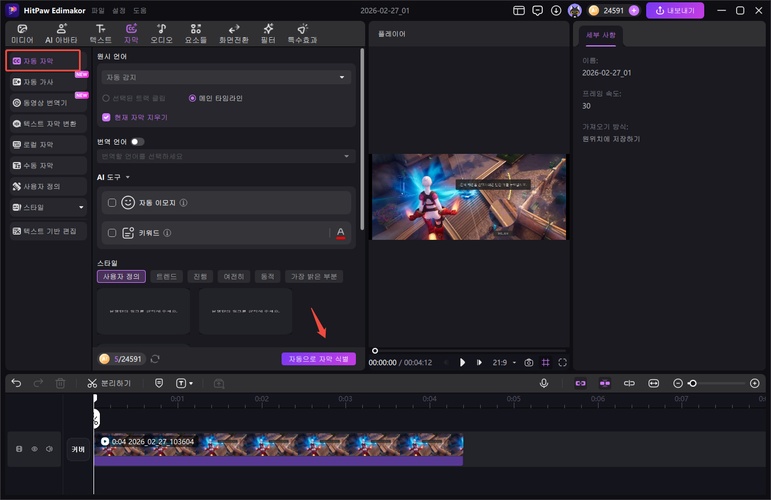The image size is (771, 500).
Task: Select the 트렌드 style tab
Action: [x=166, y=276]
